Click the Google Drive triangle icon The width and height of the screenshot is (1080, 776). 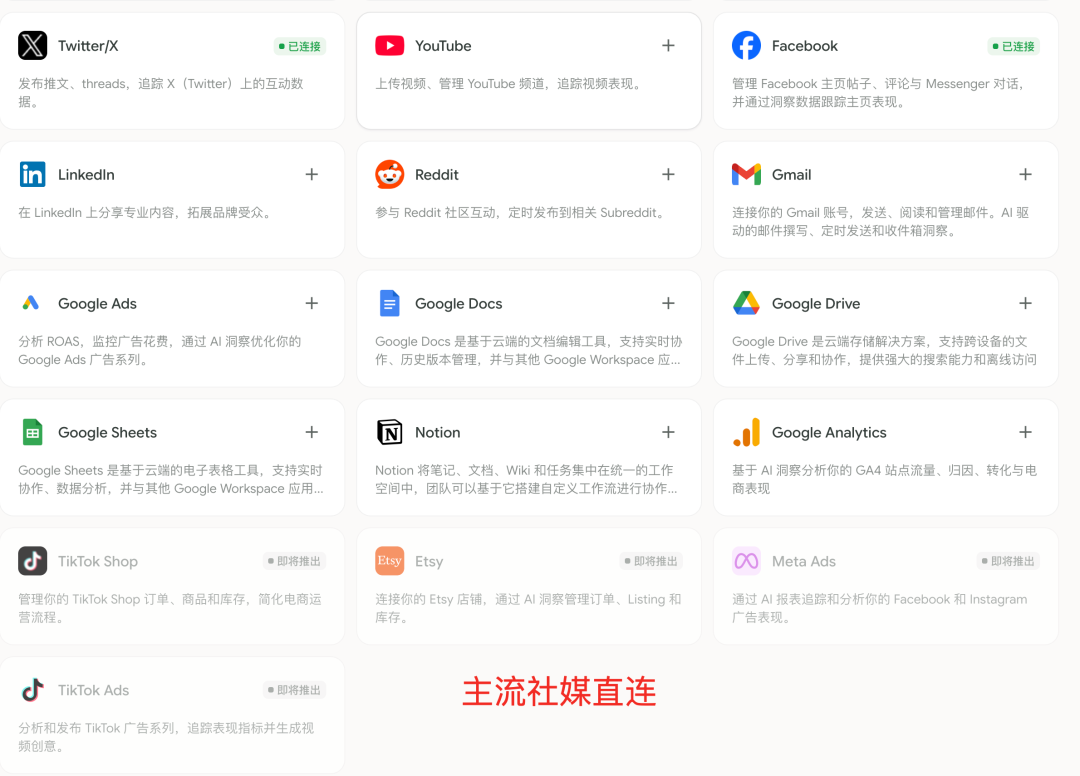point(746,303)
